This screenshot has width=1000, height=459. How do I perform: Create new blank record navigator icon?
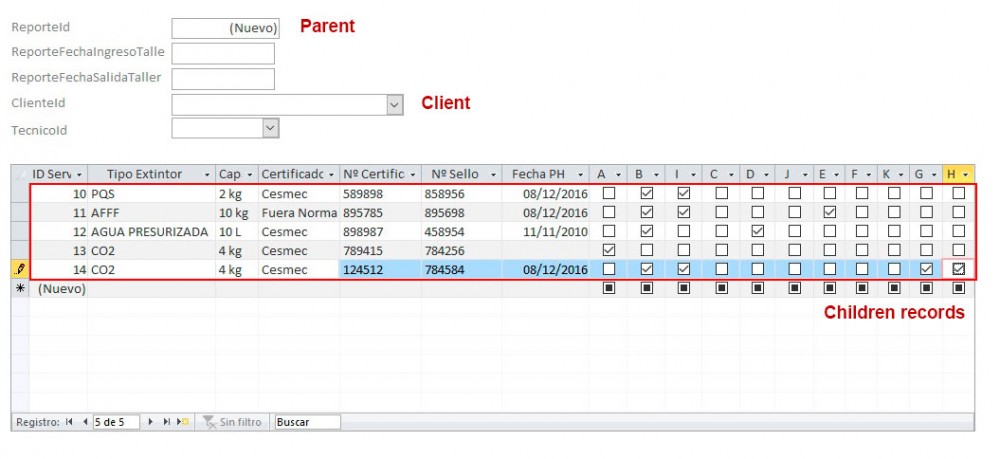pyautogui.click(x=182, y=423)
